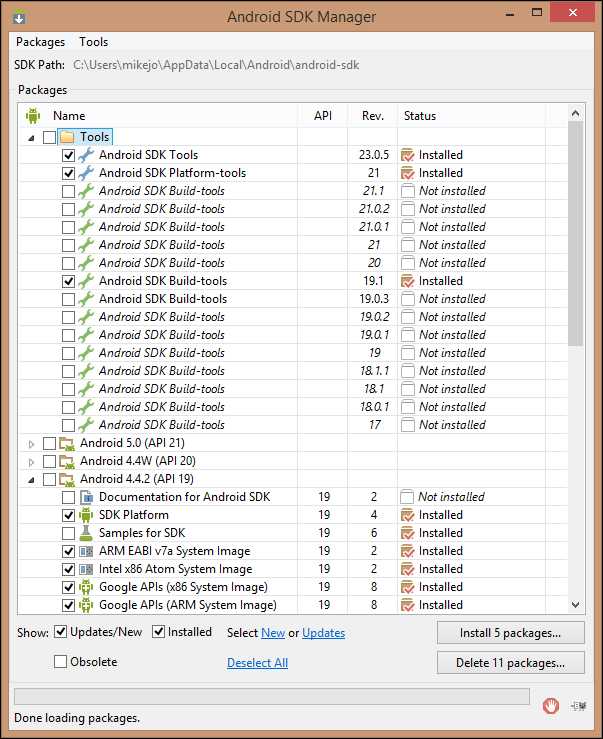Click the scroll down arrow of the package list

[x=575, y=605]
